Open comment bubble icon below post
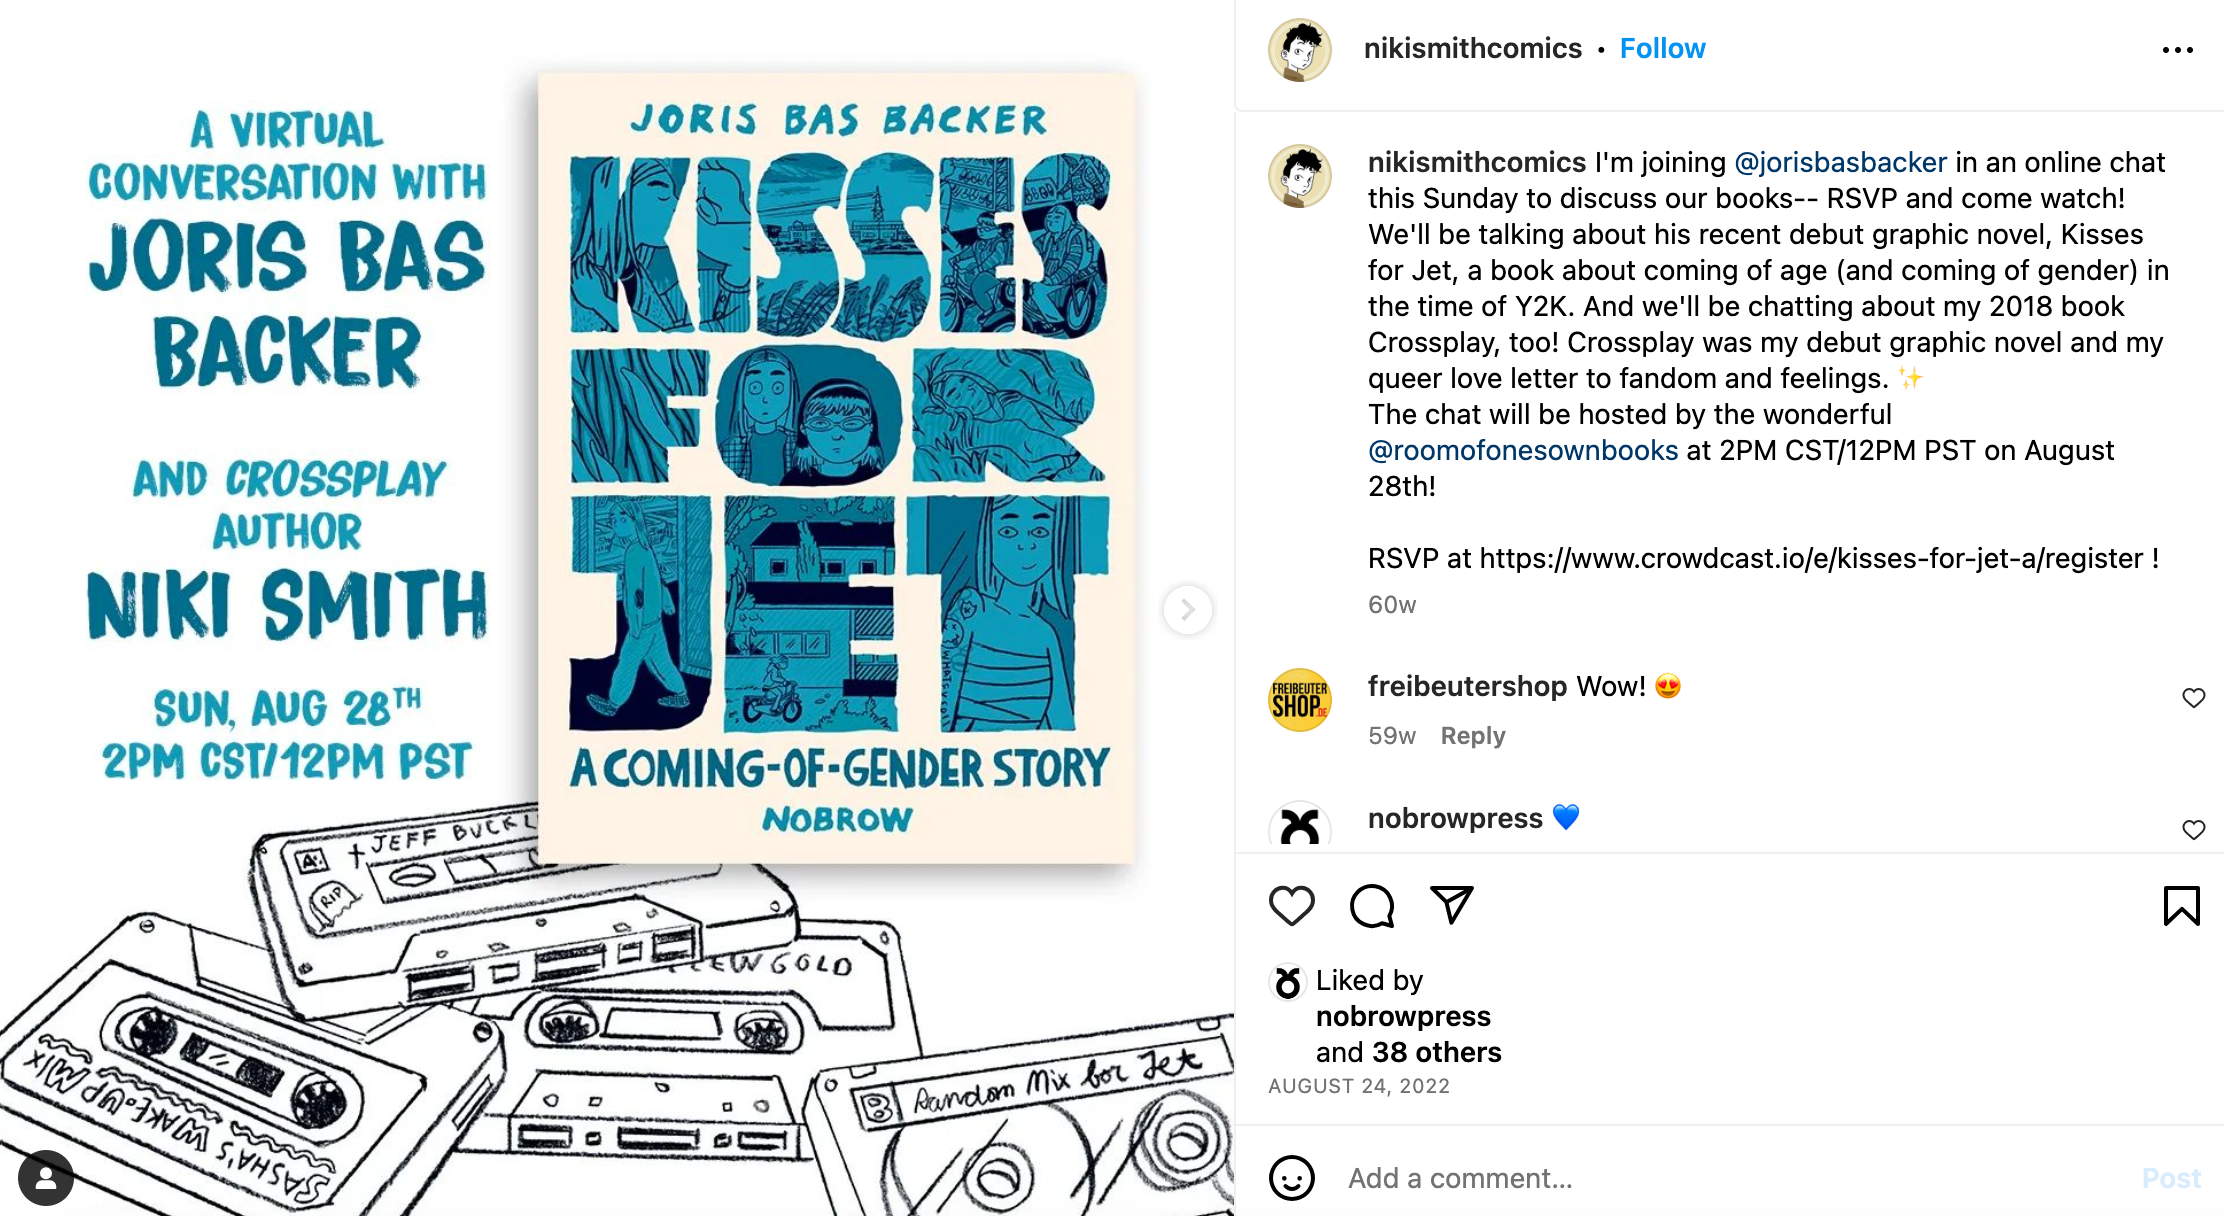This screenshot has height=1216, width=2224. pyautogui.click(x=1371, y=906)
